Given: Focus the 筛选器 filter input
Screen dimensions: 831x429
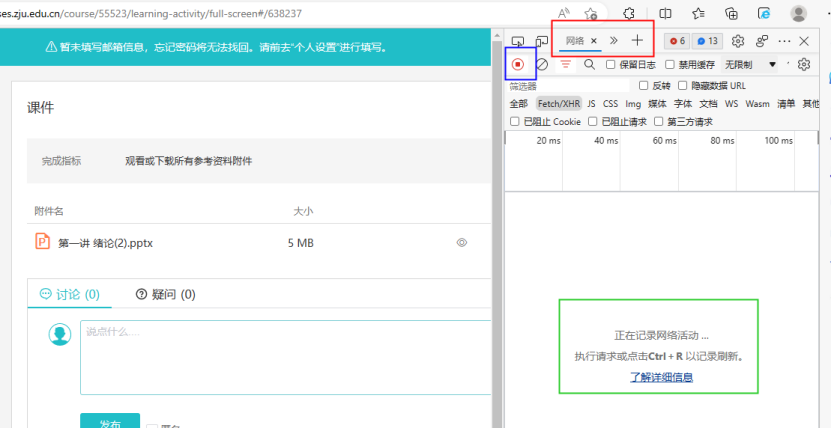Looking at the screenshot, I should tap(568, 86).
